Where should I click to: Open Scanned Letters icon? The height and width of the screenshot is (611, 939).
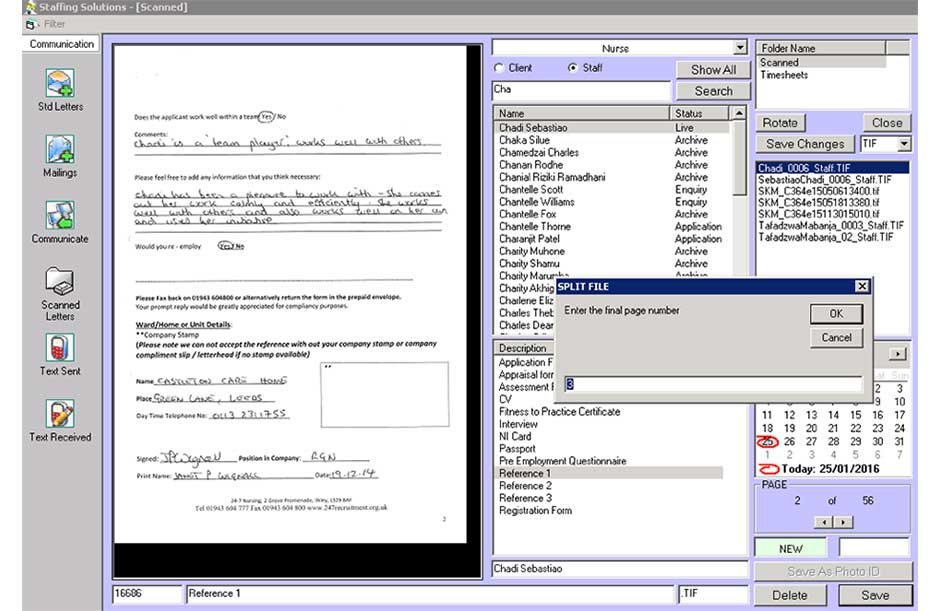pyautogui.click(x=60, y=282)
